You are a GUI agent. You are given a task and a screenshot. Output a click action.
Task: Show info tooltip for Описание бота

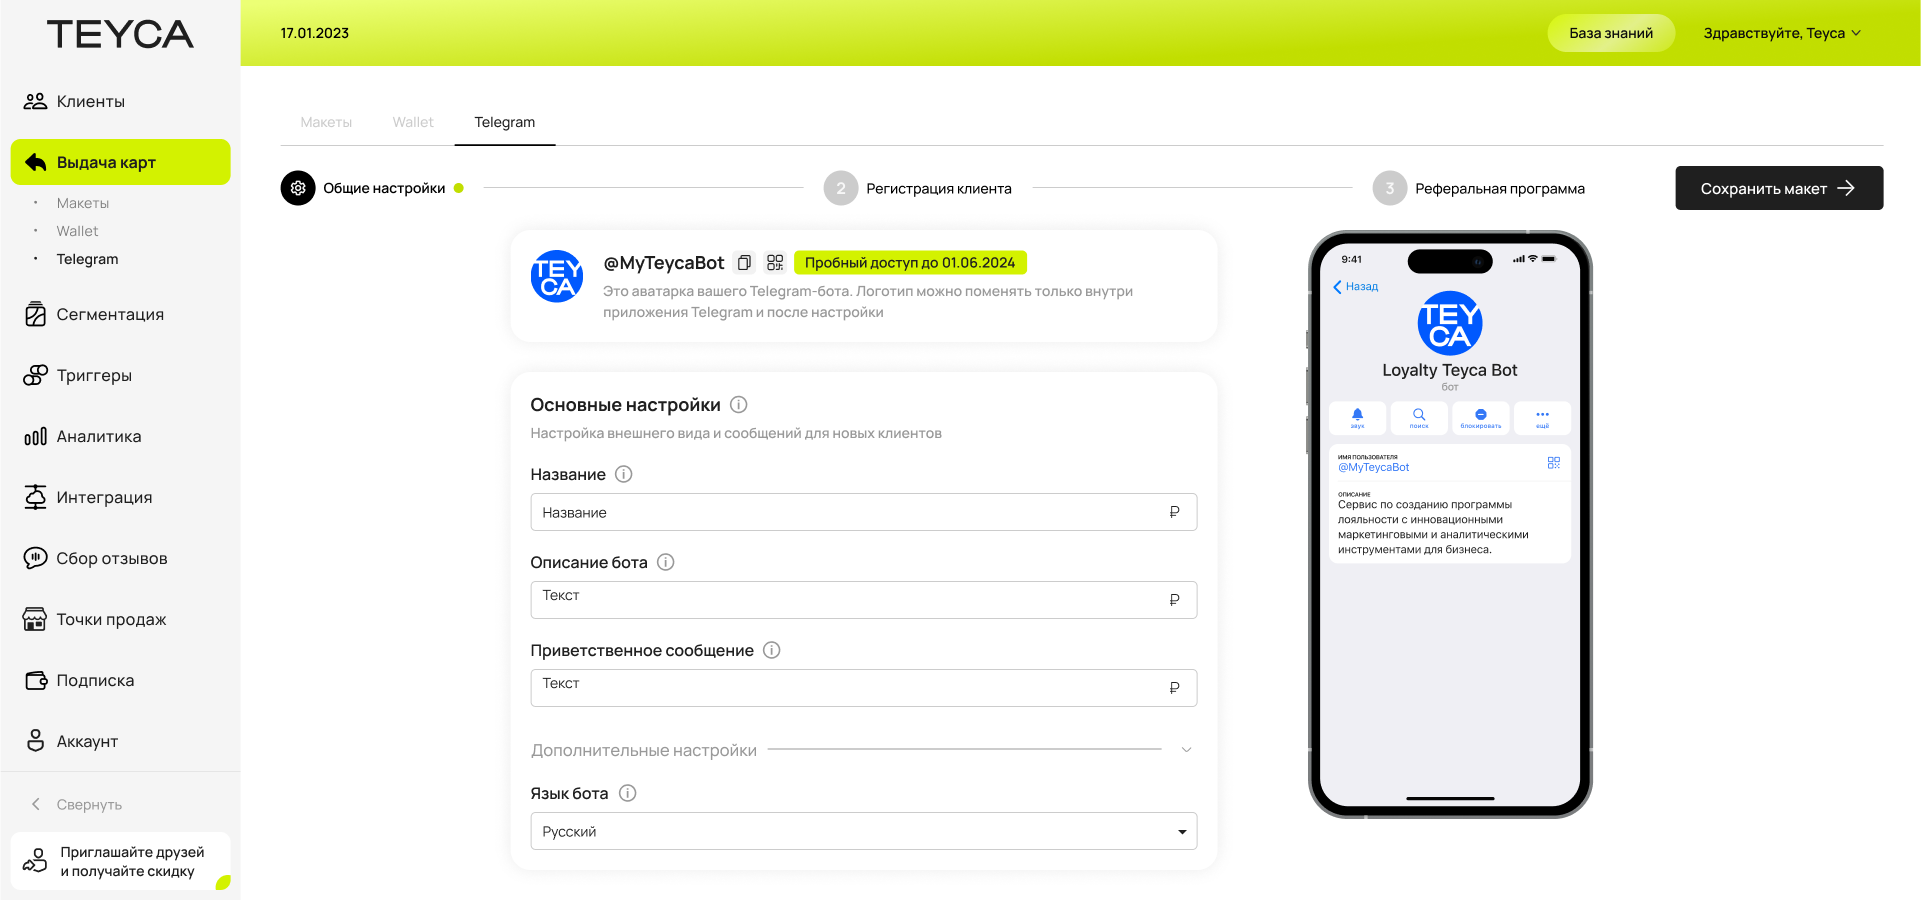click(x=666, y=562)
